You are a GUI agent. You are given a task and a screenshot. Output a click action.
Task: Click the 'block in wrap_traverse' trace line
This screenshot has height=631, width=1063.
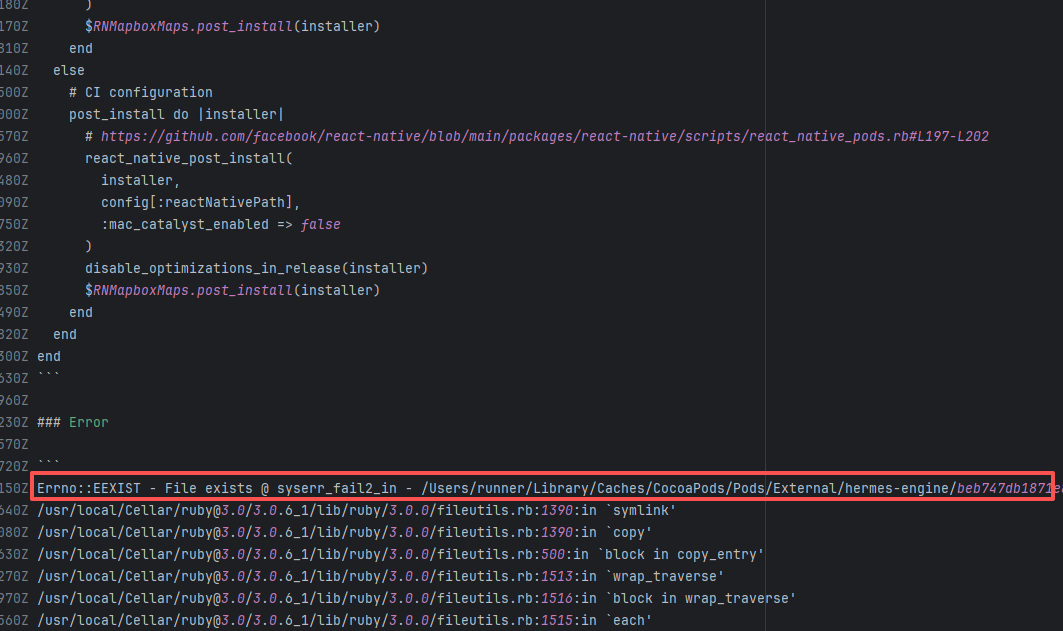click(x=416, y=598)
